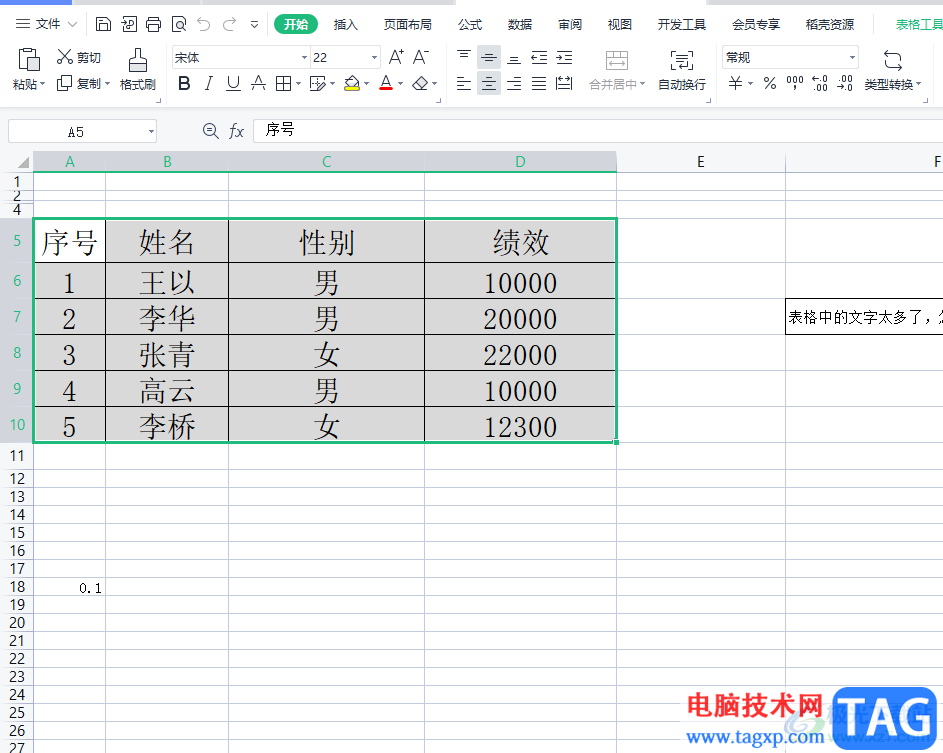Align text right
Image resolution: width=943 pixels, height=753 pixels.
tap(514, 83)
